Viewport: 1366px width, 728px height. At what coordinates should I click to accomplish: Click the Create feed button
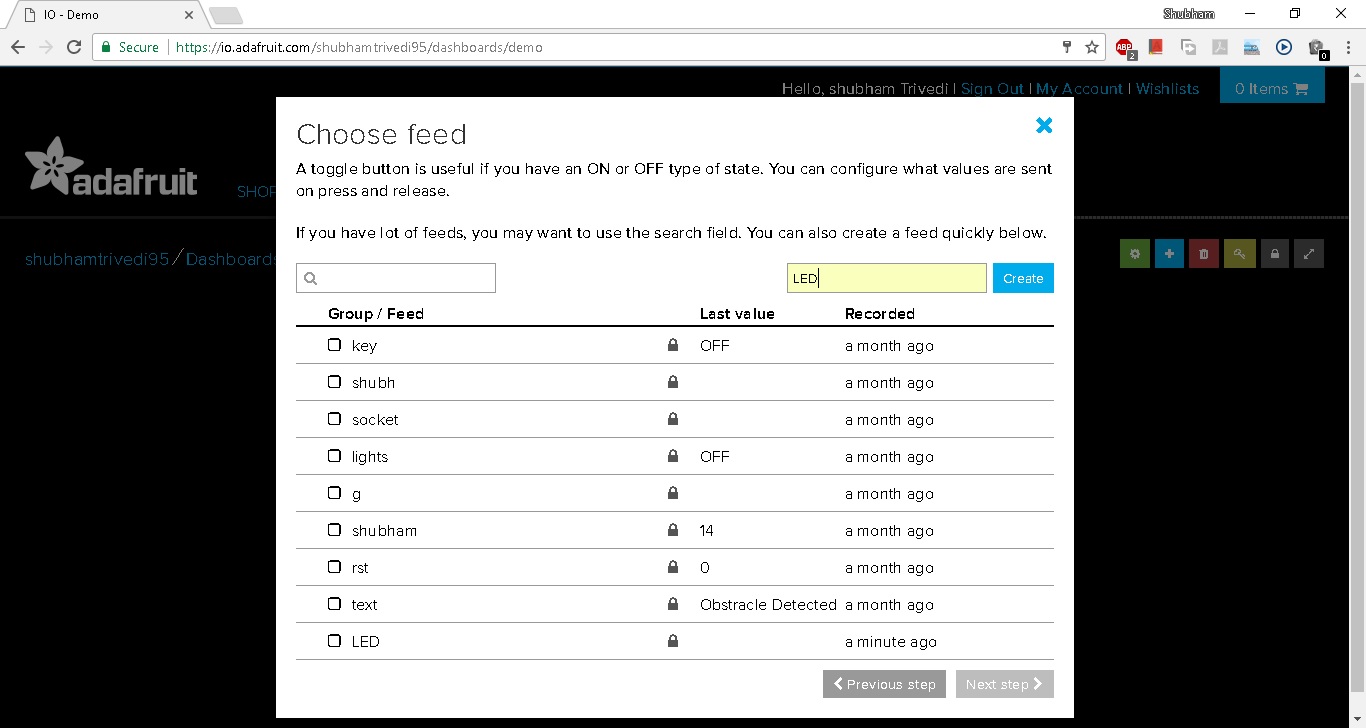(x=1023, y=278)
